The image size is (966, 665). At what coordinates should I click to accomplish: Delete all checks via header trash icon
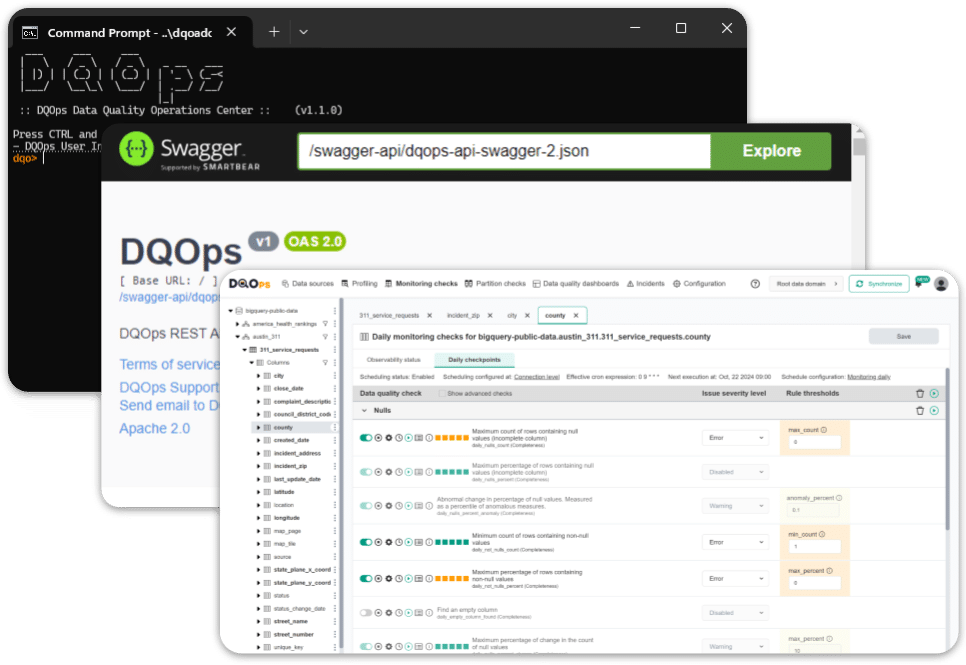point(920,393)
